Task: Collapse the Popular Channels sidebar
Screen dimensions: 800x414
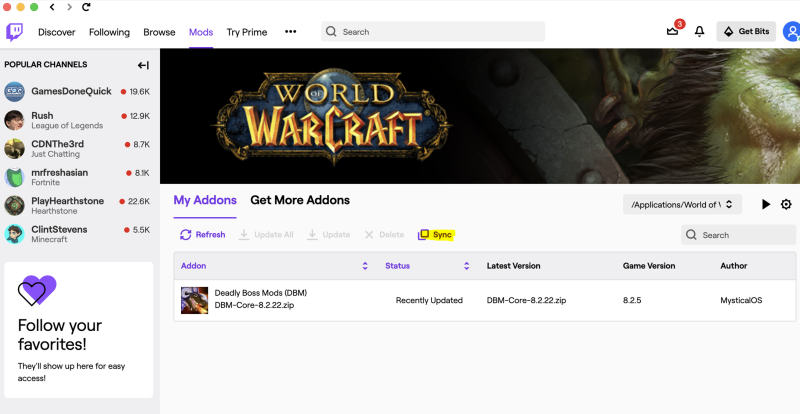Action: point(143,65)
